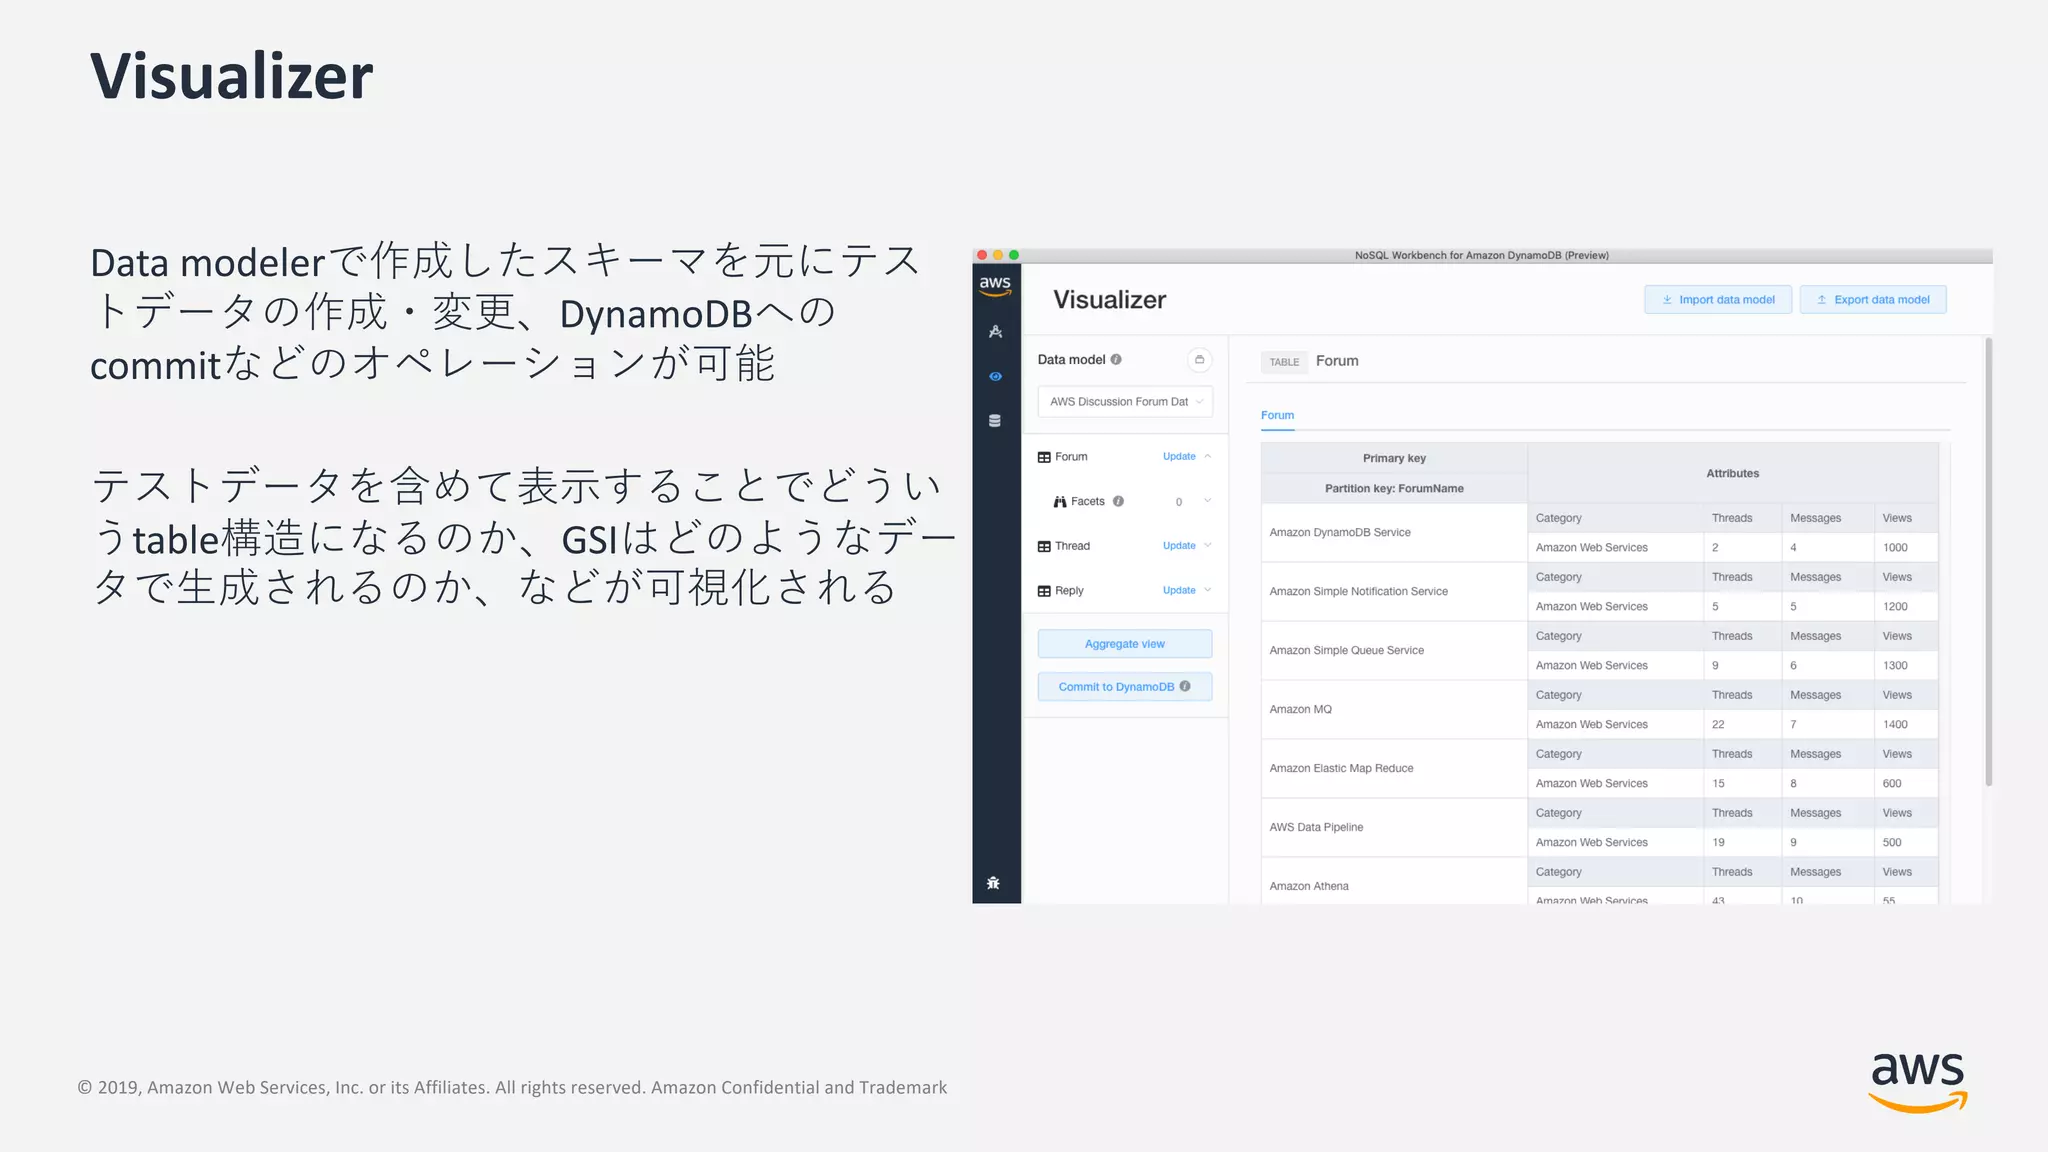Click the Views value 500
Image resolution: width=2048 pixels, height=1152 pixels.
[x=1892, y=843]
